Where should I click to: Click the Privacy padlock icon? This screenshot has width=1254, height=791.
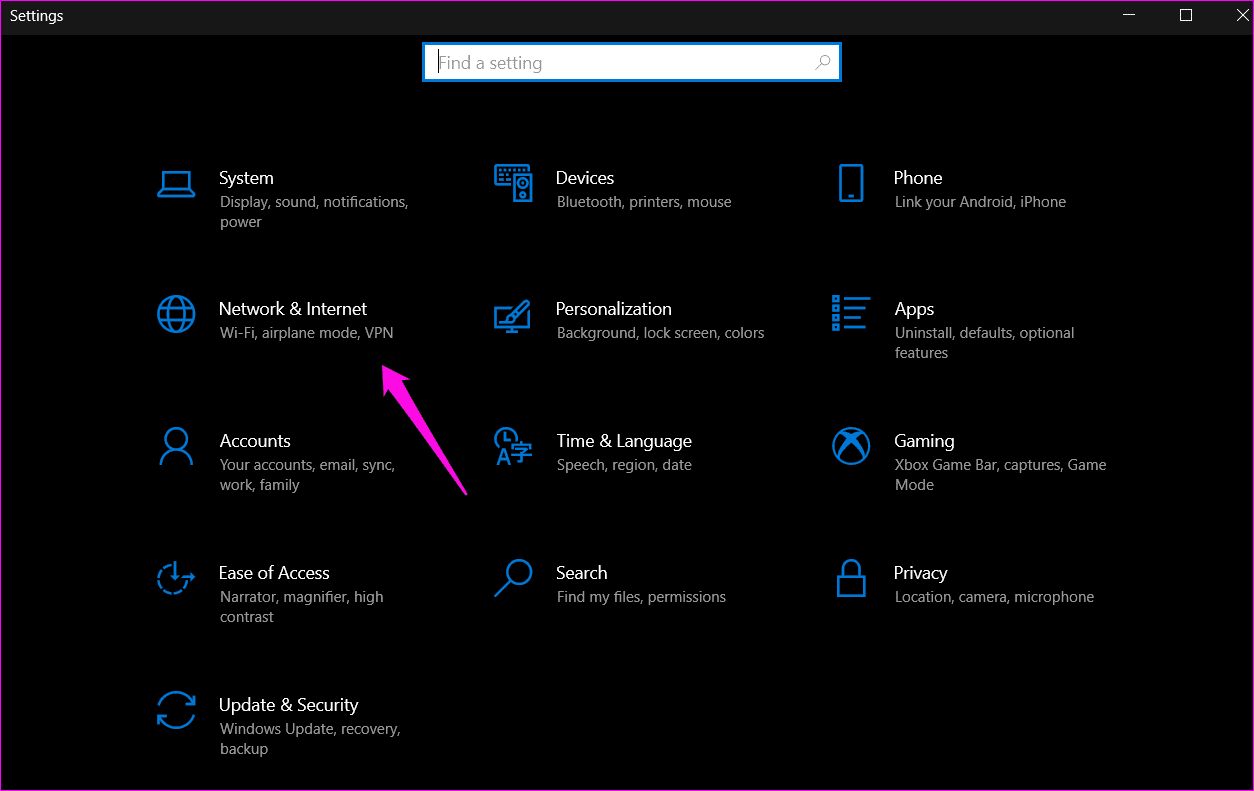[851, 578]
